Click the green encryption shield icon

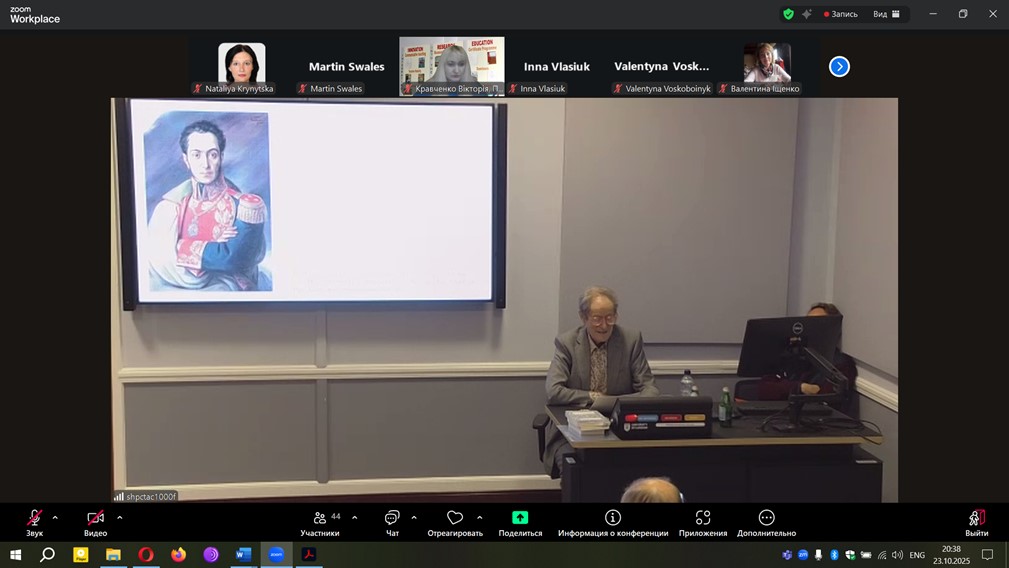pyautogui.click(x=788, y=14)
